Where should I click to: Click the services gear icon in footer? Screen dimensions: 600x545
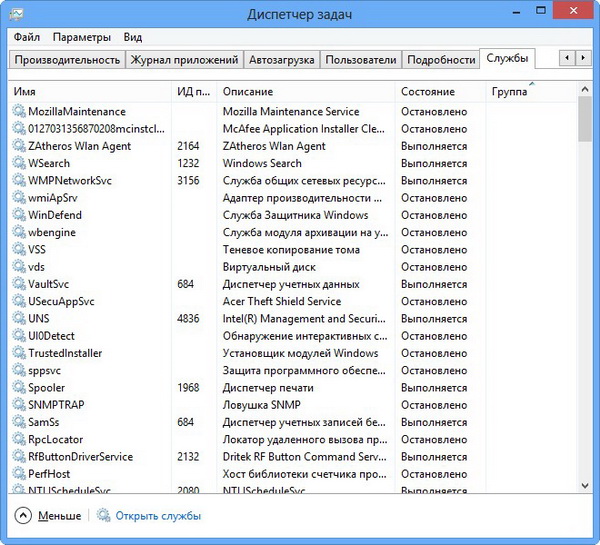(104, 516)
